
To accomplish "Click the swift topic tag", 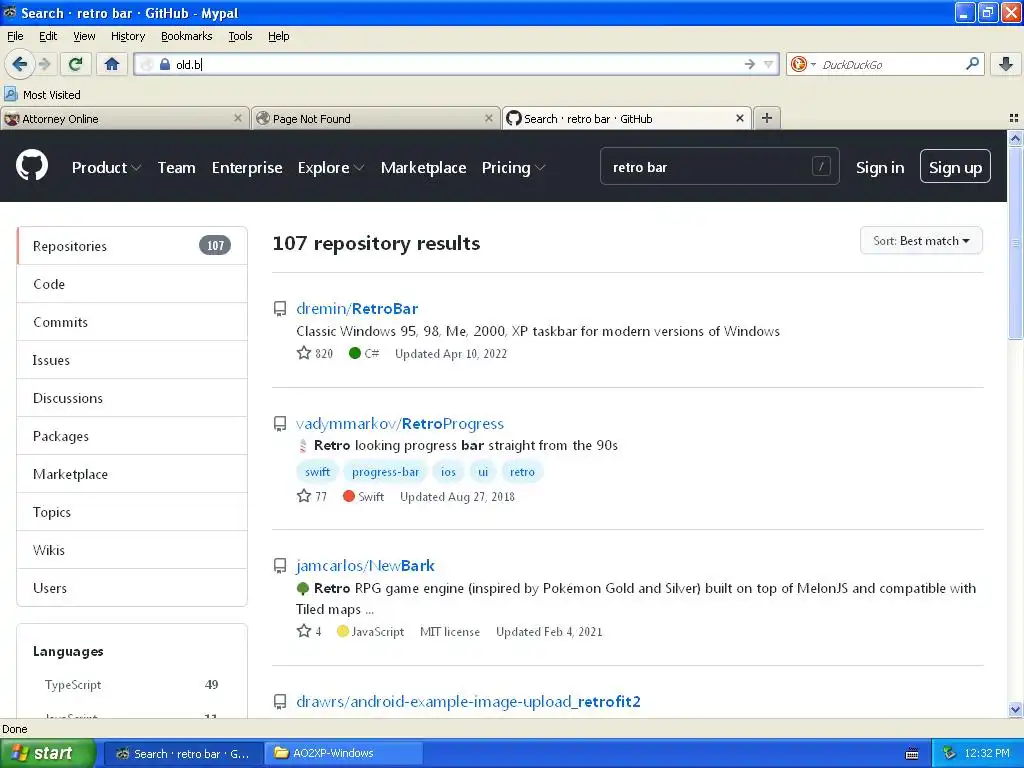I will point(317,472).
